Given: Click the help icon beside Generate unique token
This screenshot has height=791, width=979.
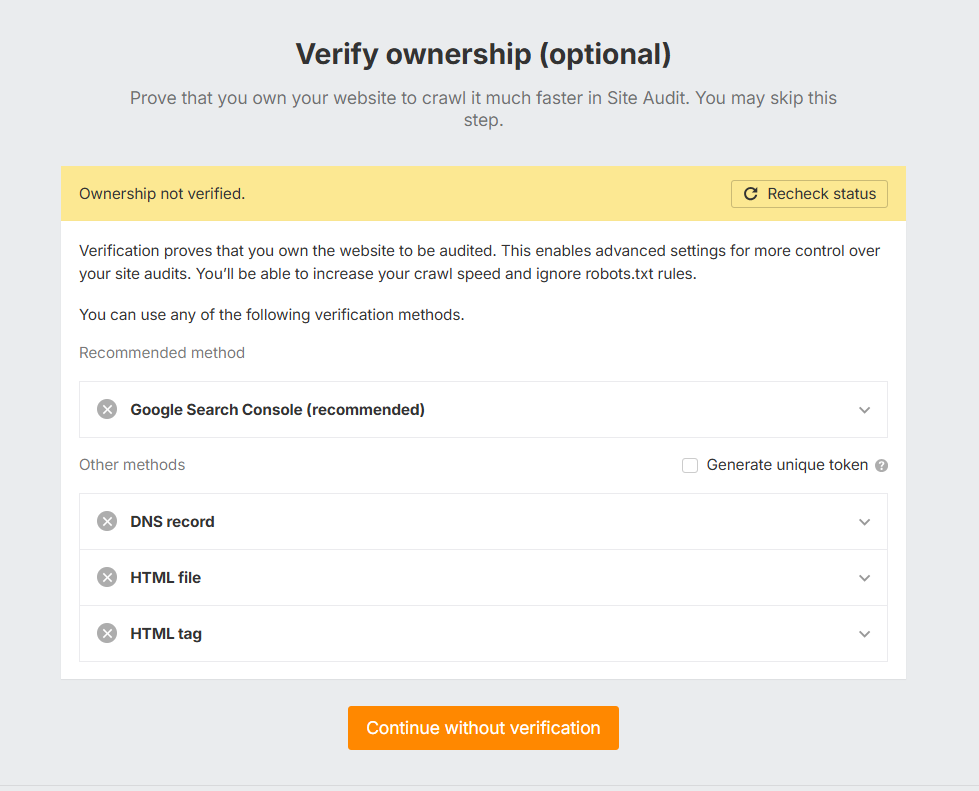Looking at the screenshot, I should coord(881,465).
